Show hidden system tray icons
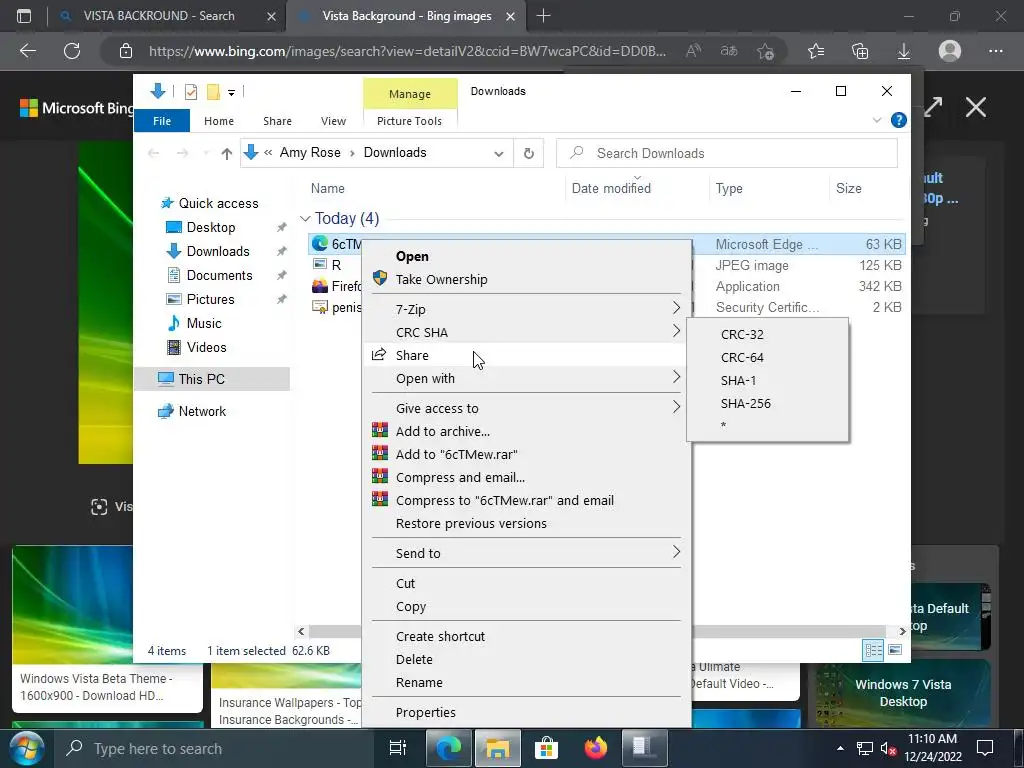The width and height of the screenshot is (1024, 768). click(840, 748)
